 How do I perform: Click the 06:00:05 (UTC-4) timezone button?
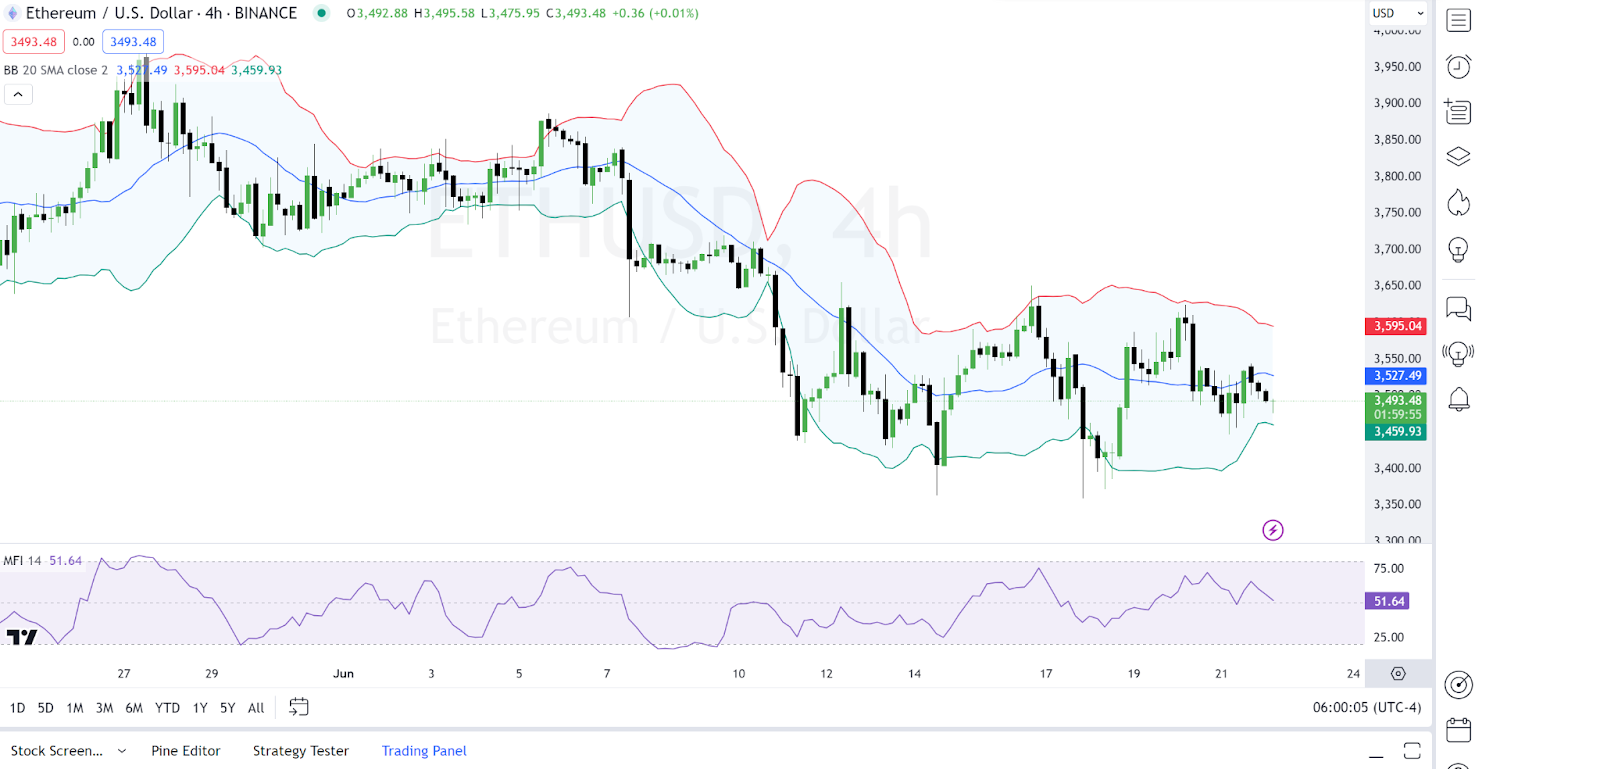pyautogui.click(x=1367, y=707)
